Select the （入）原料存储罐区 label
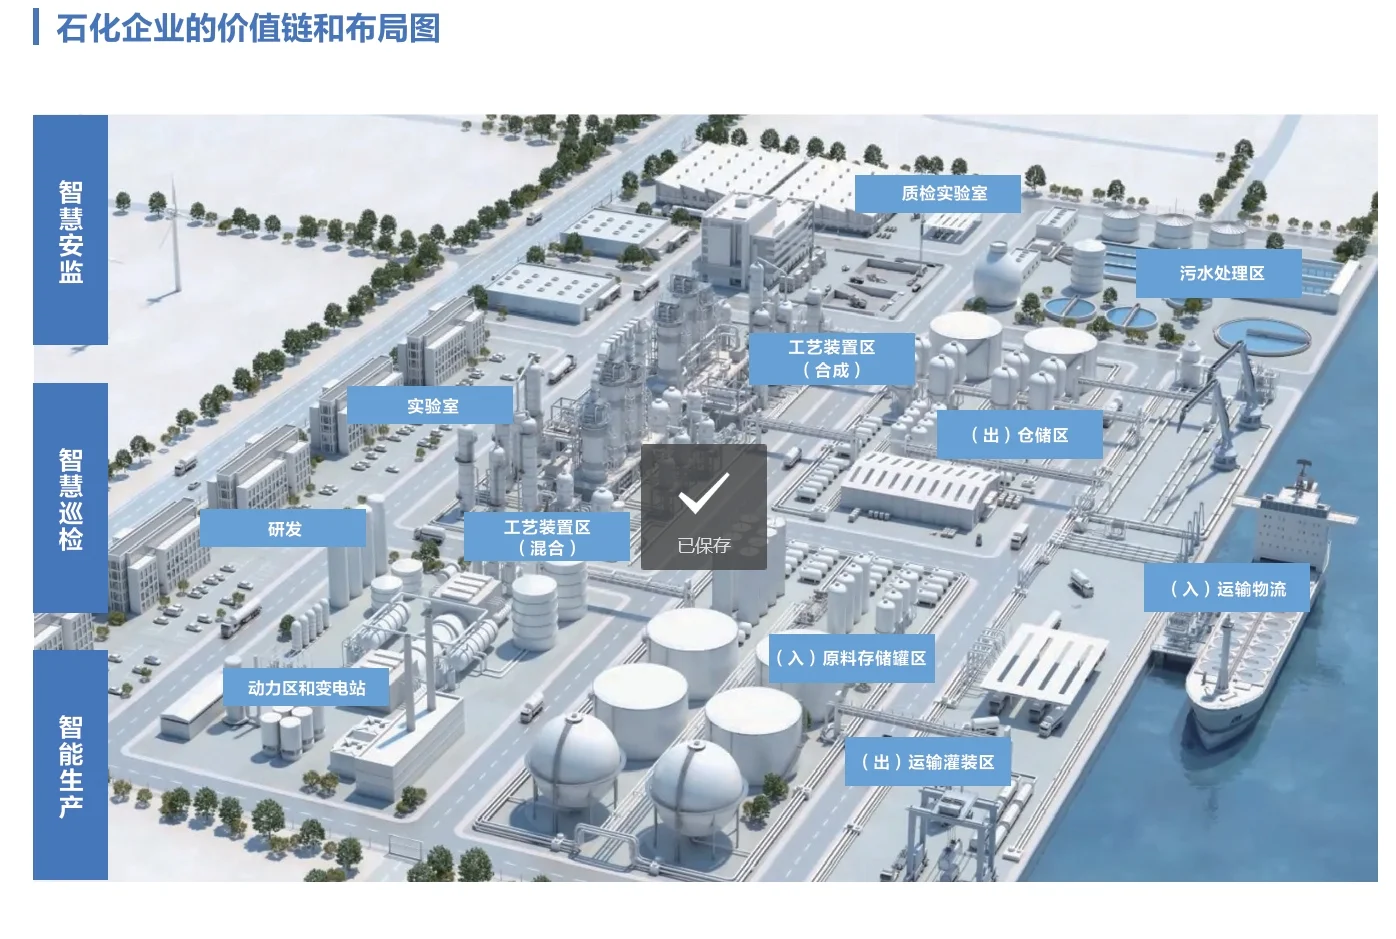The height and width of the screenshot is (939, 1396). [x=852, y=658]
